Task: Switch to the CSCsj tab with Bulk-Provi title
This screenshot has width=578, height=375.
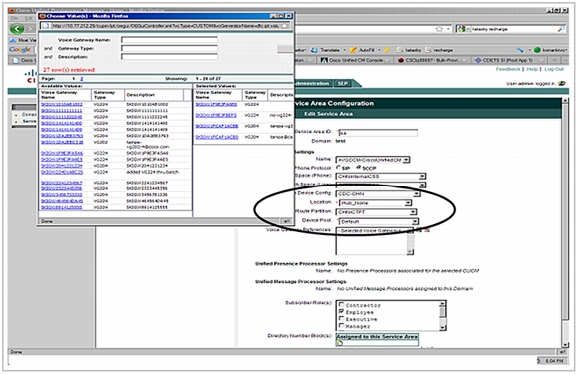Action: point(433,60)
